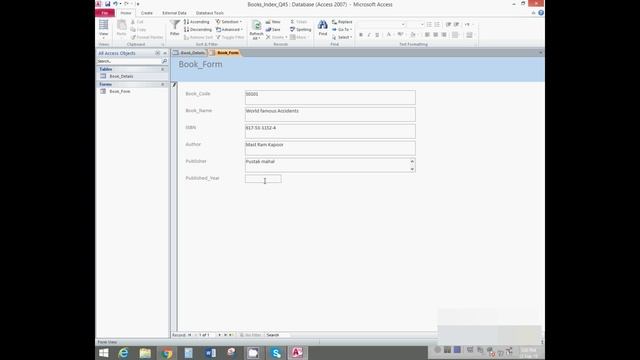The width and height of the screenshot is (640, 360).
Task: Open File Explorer from taskbar
Action: pos(145,353)
